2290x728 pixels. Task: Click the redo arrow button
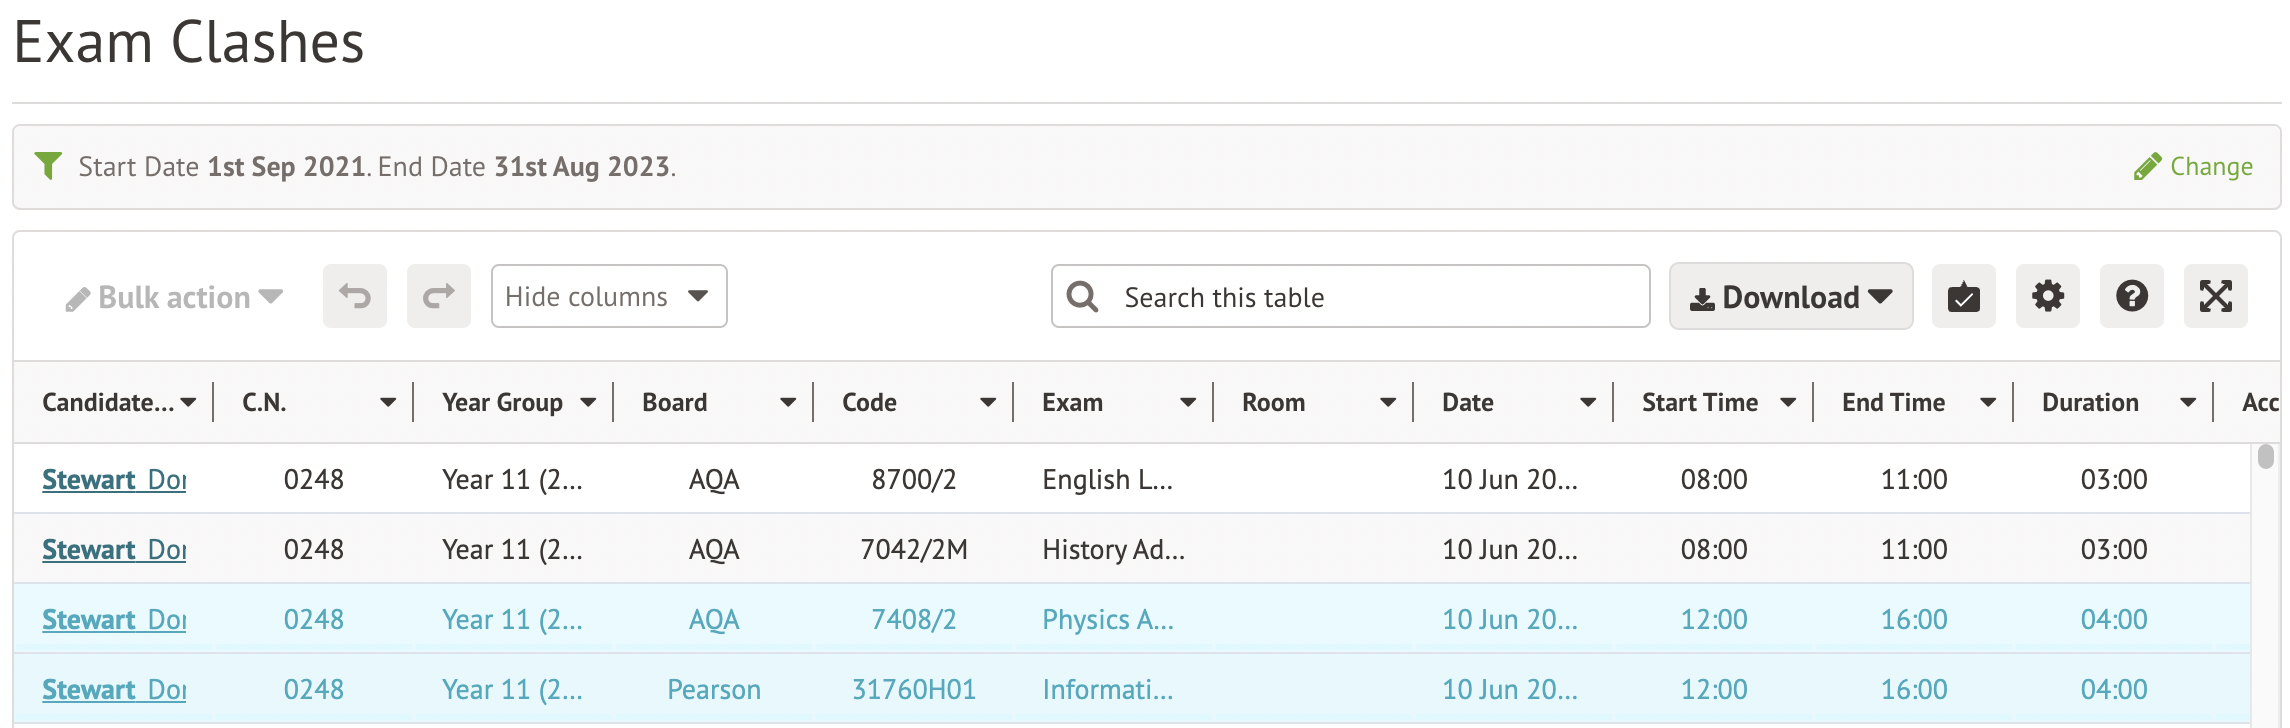pos(438,296)
